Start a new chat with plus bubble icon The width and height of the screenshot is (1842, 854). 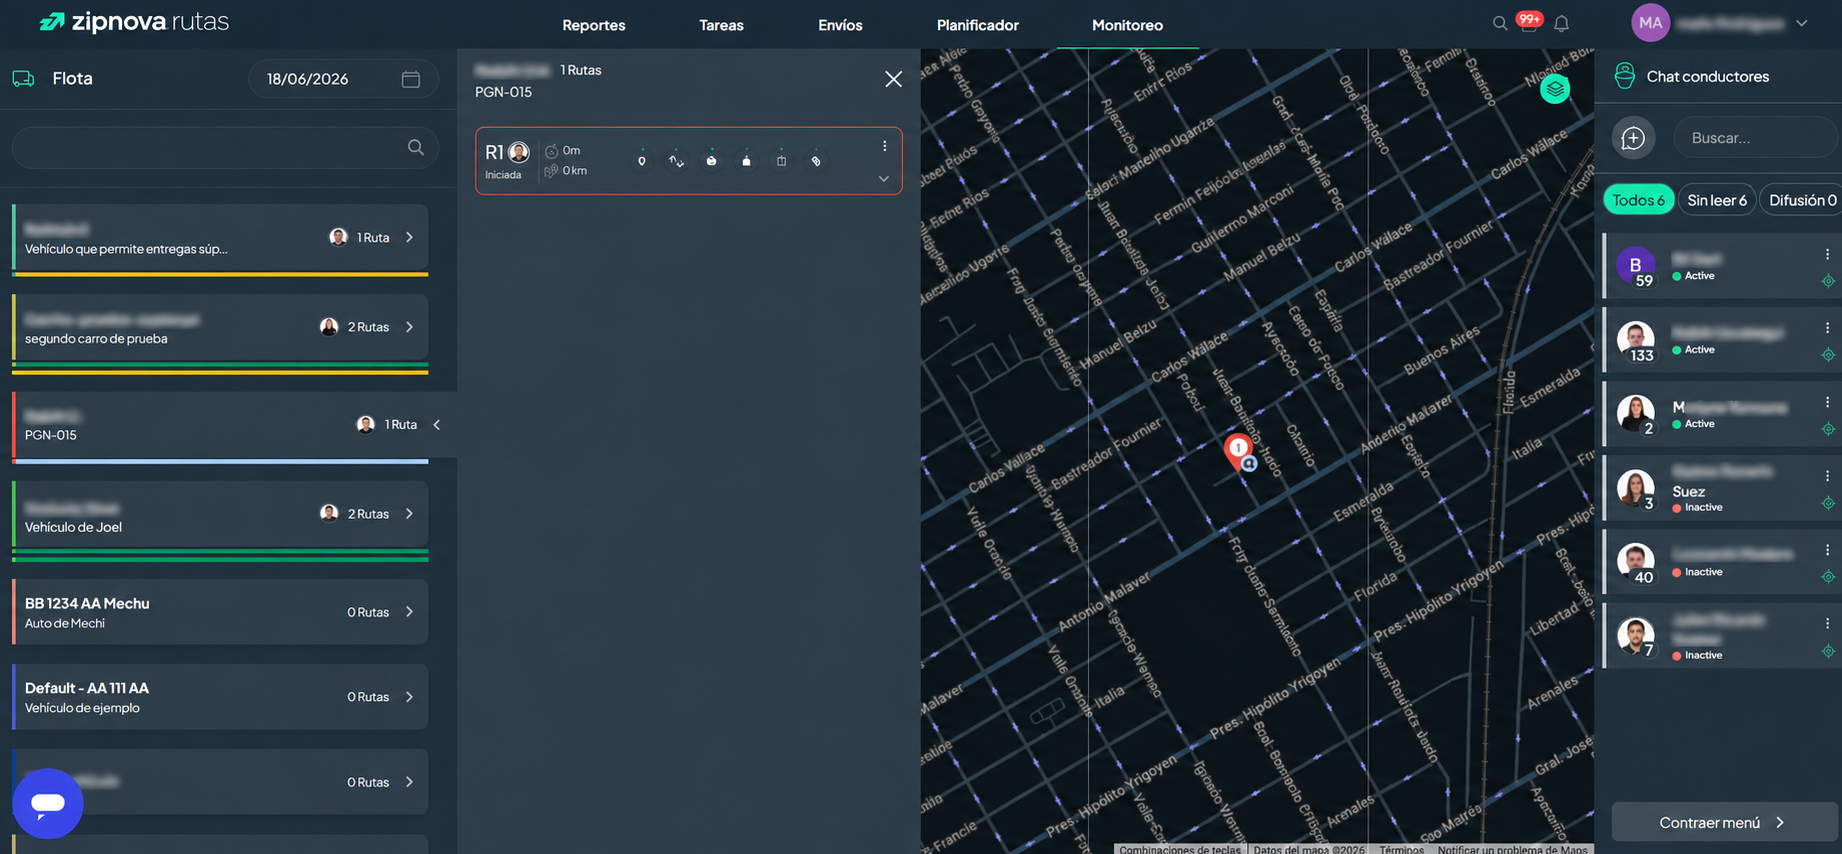[1633, 138]
